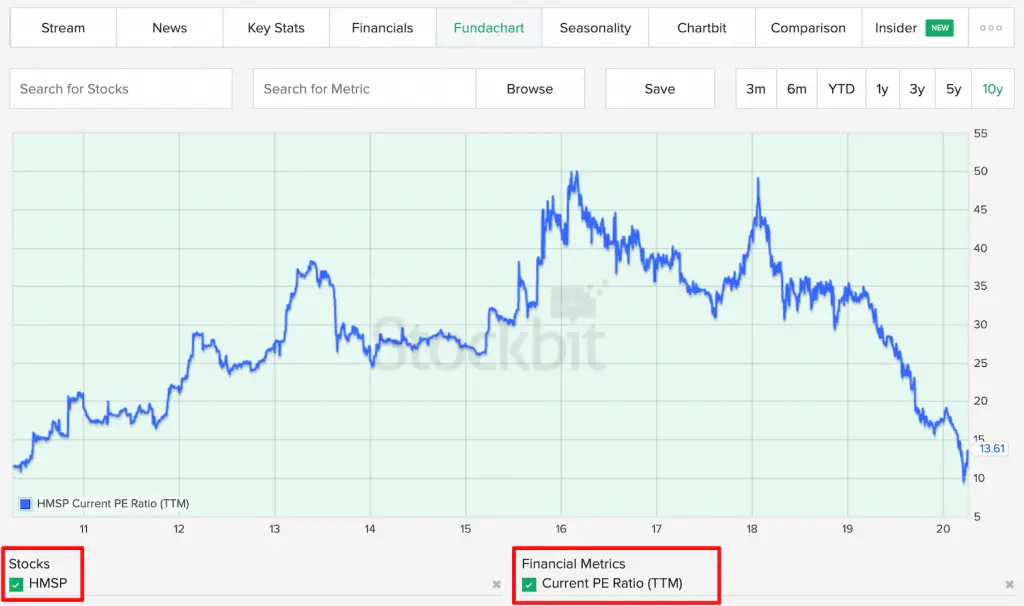Select the YTD time range
Screen dimensions: 1024x606
tap(841, 88)
